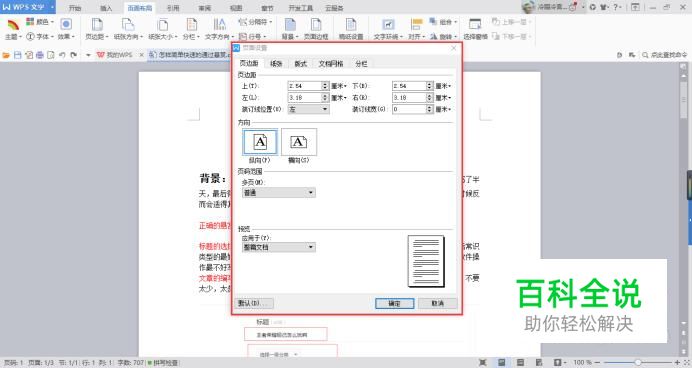
Task: Open the 文字环绕 text wrap button
Action: tap(388, 29)
